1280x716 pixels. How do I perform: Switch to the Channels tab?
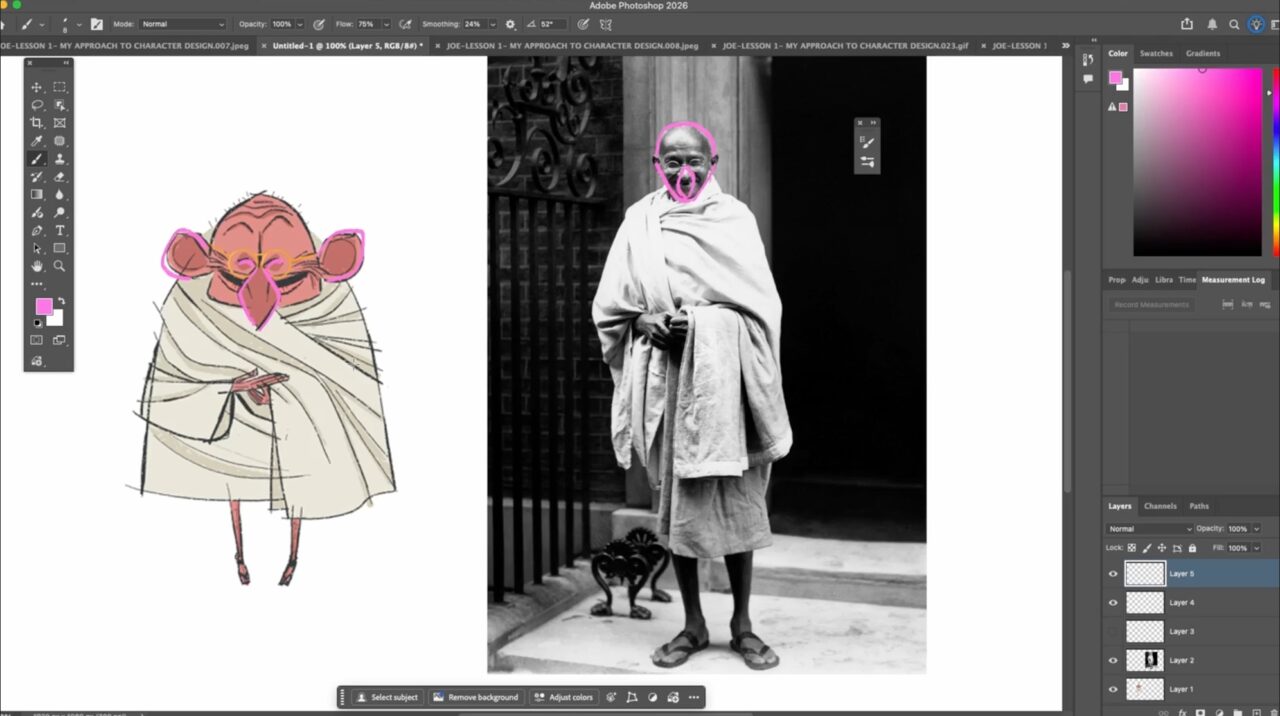pos(1160,506)
